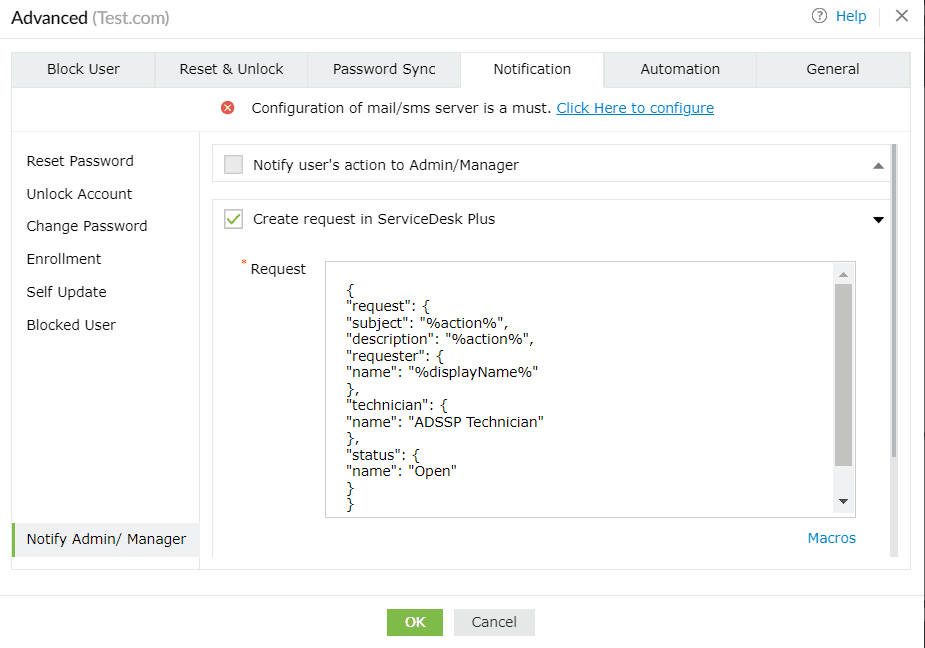
Task: Open the Enrollment section
Action: (x=63, y=258)
